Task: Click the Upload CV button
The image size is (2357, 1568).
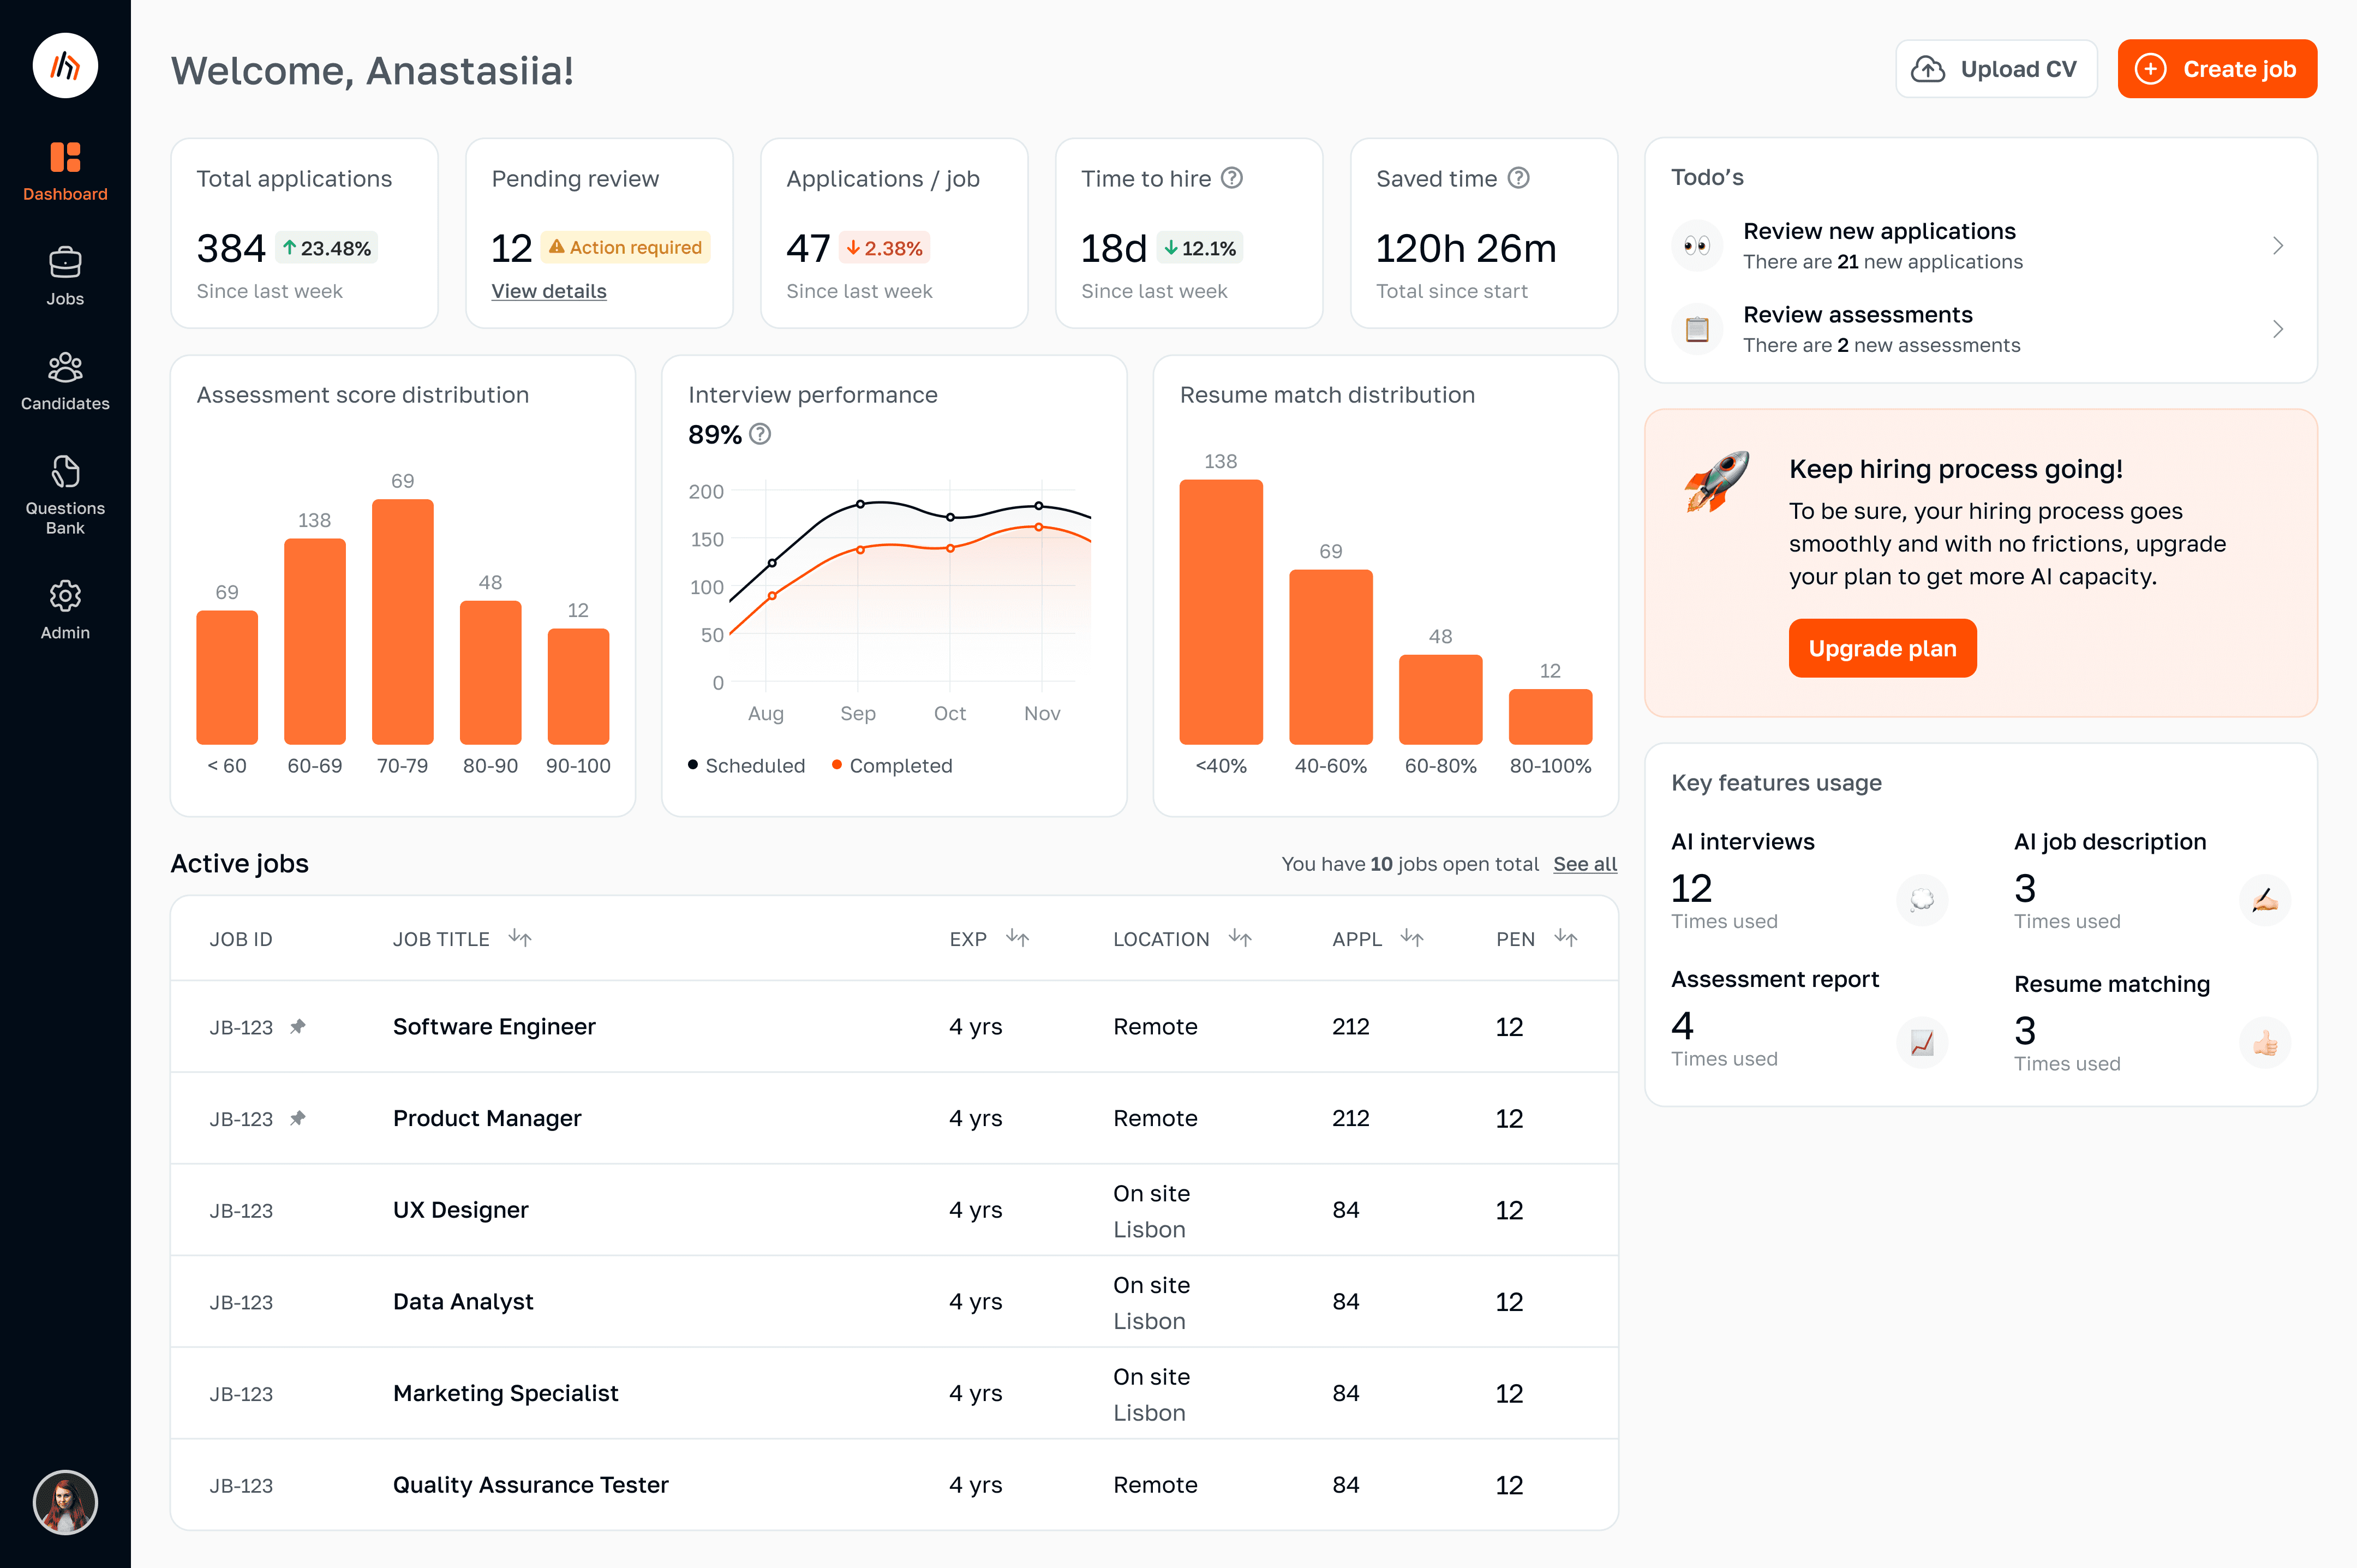Action: tap(1996, 69)
